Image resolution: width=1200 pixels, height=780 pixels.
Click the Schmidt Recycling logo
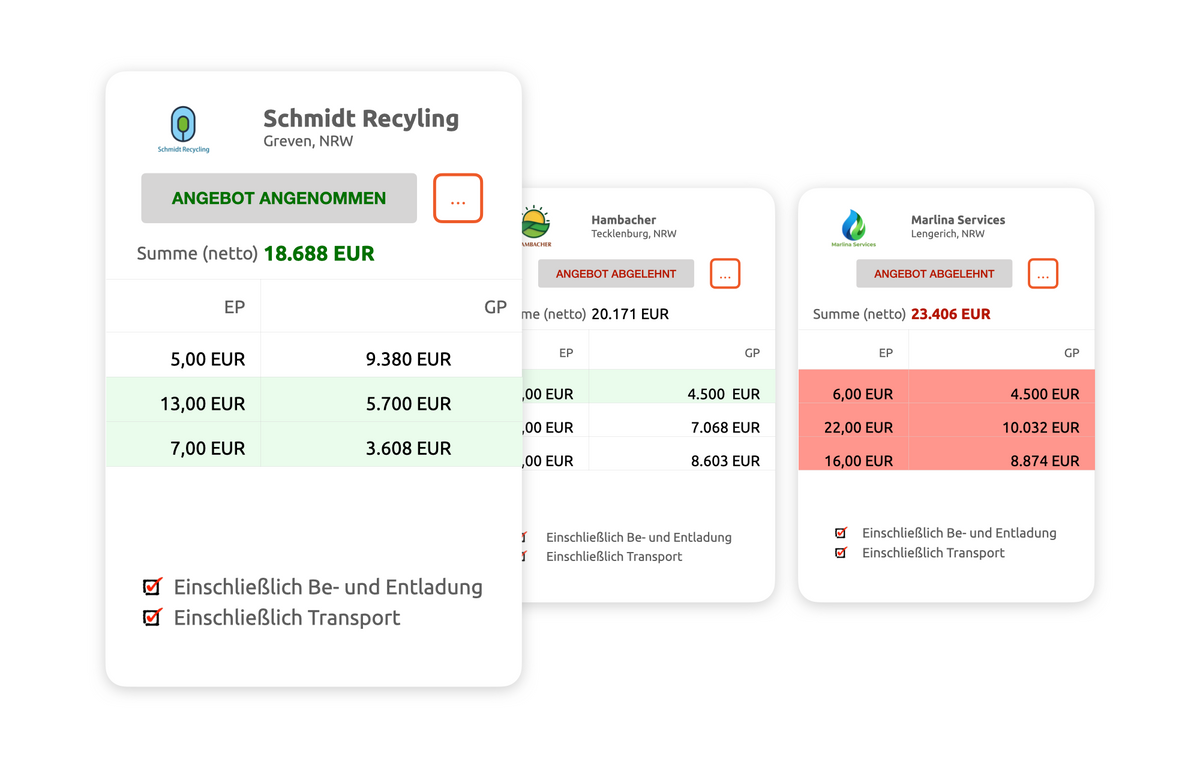click(x=183, y=128)
